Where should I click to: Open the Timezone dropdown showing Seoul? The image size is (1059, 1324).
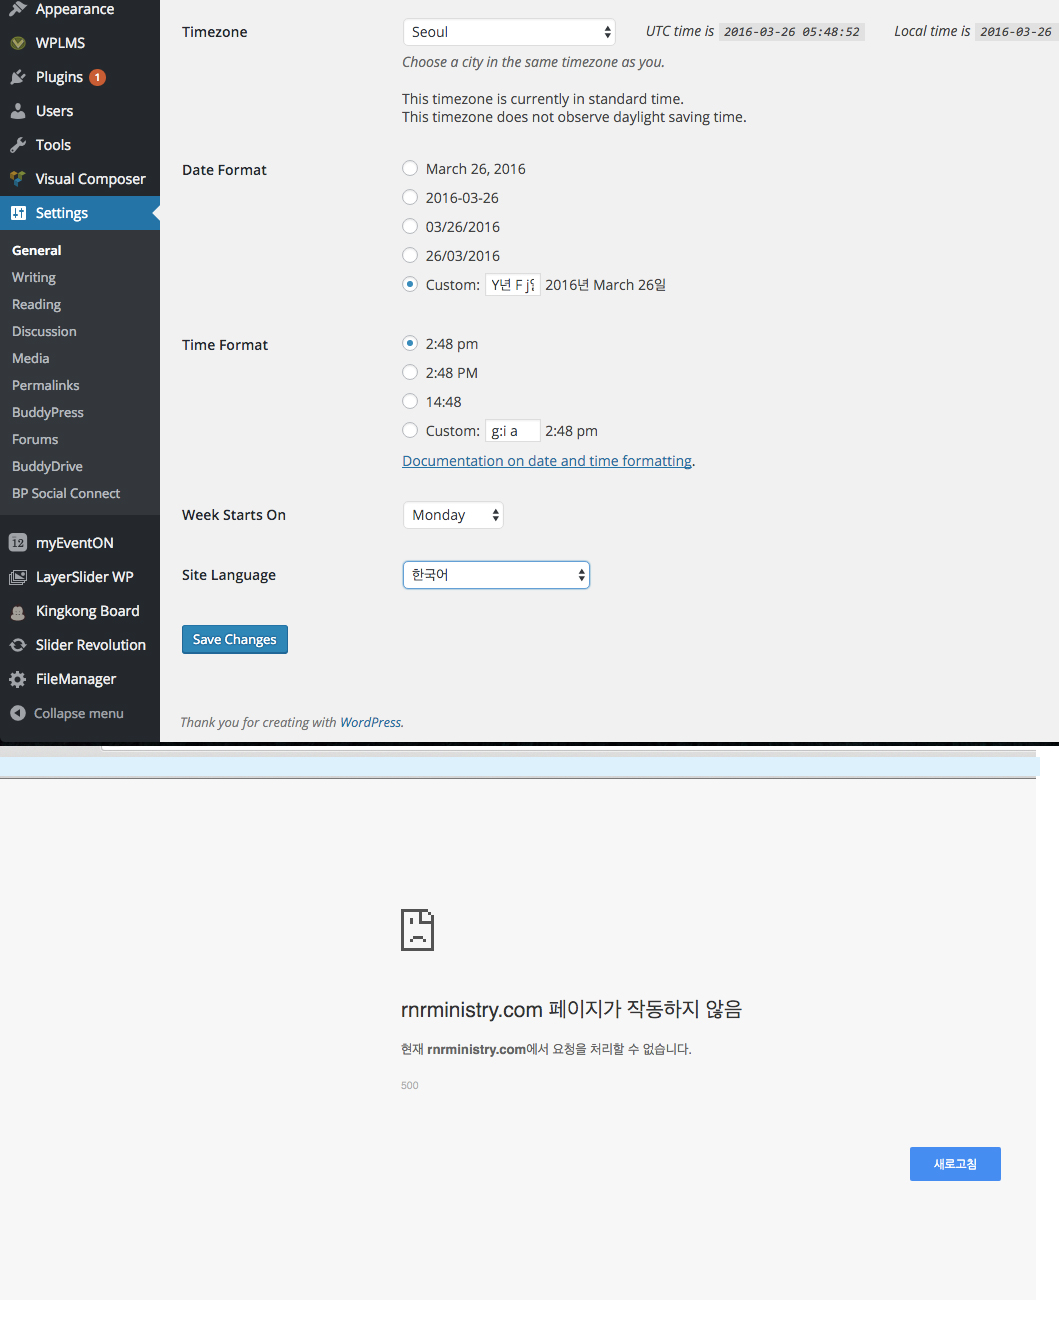[509, 32]
